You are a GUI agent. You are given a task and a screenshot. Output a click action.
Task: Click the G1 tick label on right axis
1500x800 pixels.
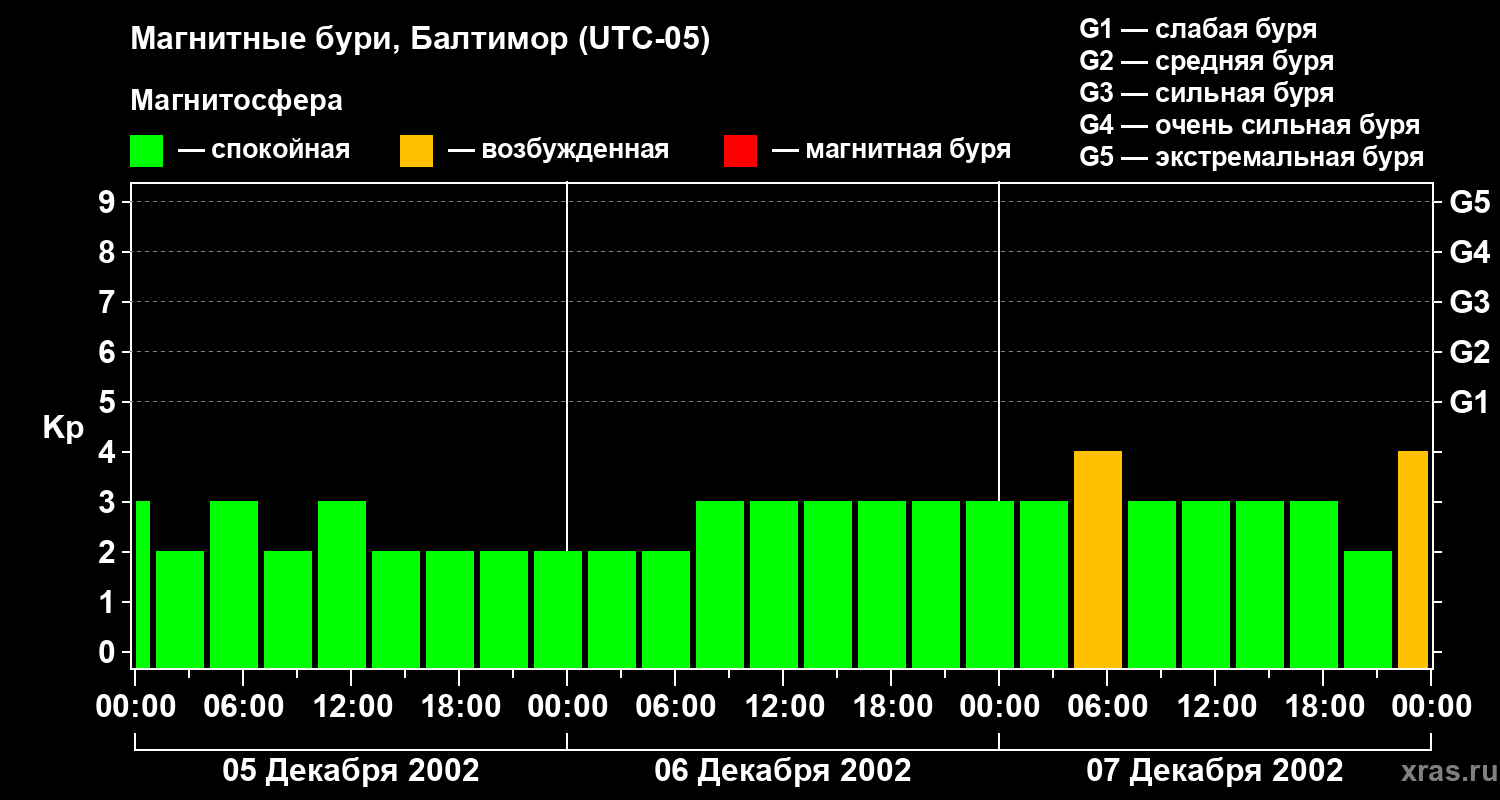click(1469, 403)
